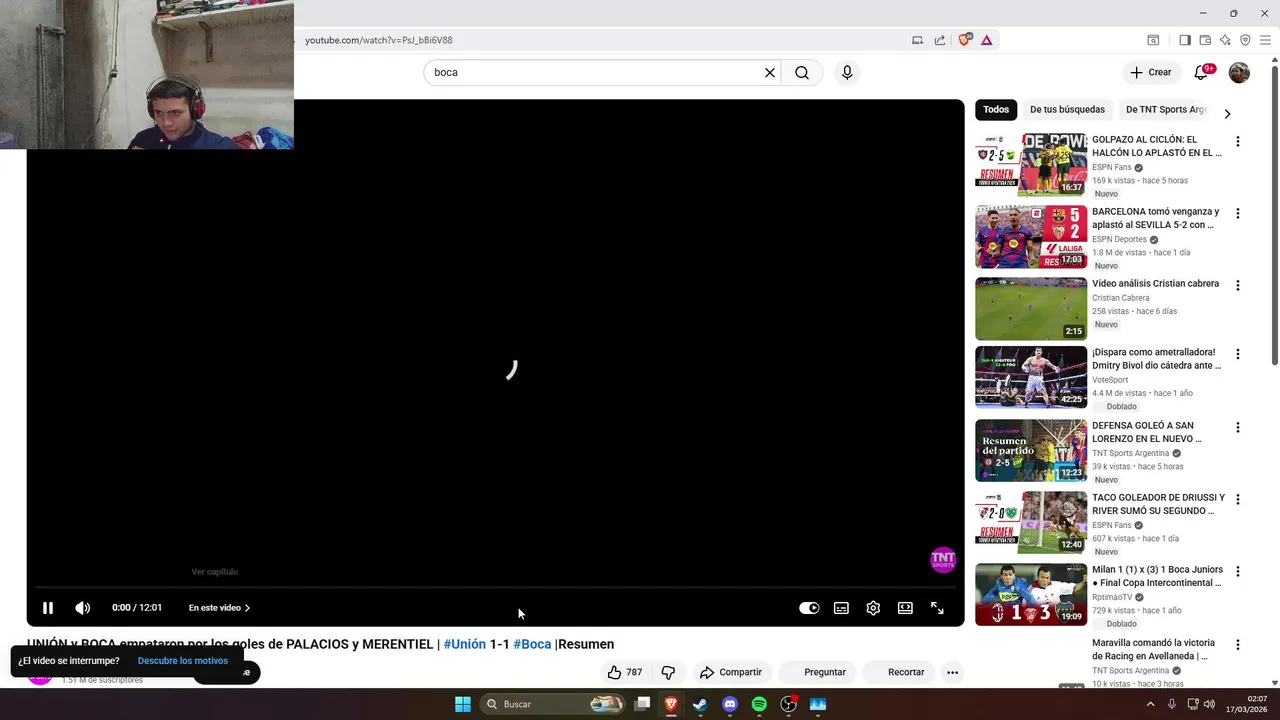Open options for 'BARCELONA tomó venganza' video
1280x720 pixels.
[1237, 214]
